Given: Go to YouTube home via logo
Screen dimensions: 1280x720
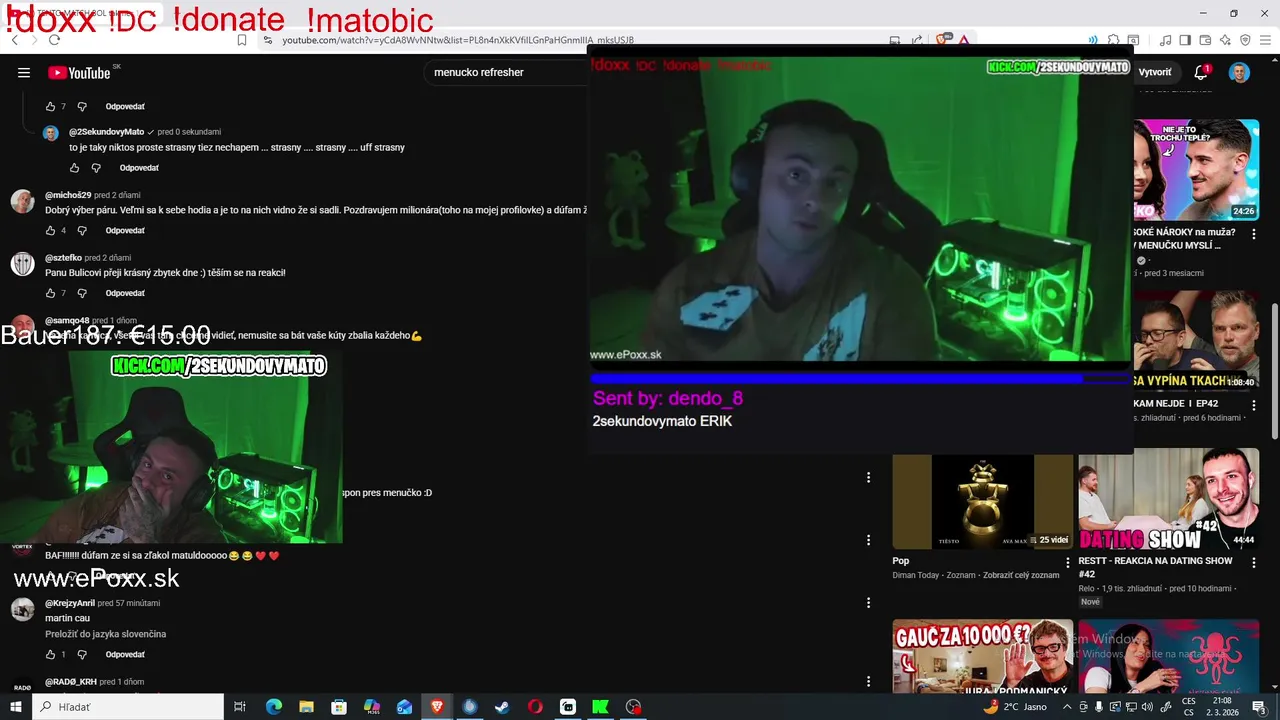Looking at the screenshot, I should [x=79, y=72].
